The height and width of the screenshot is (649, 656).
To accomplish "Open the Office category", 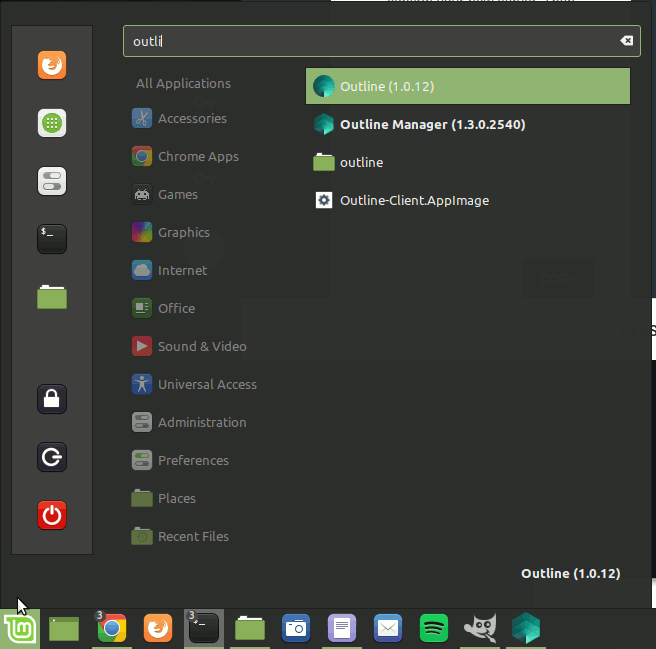I will [164, 309].
